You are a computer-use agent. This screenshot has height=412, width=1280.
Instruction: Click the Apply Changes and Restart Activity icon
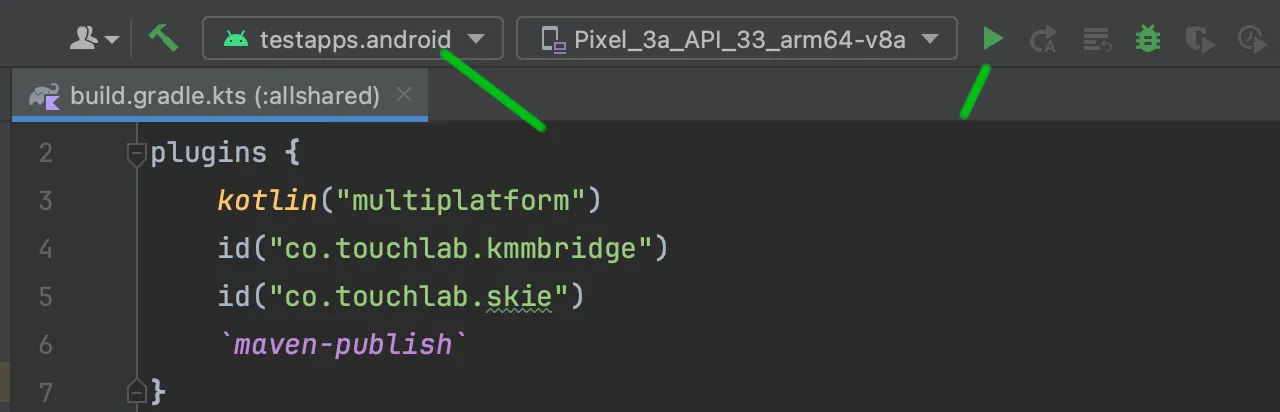[1044, 39]
